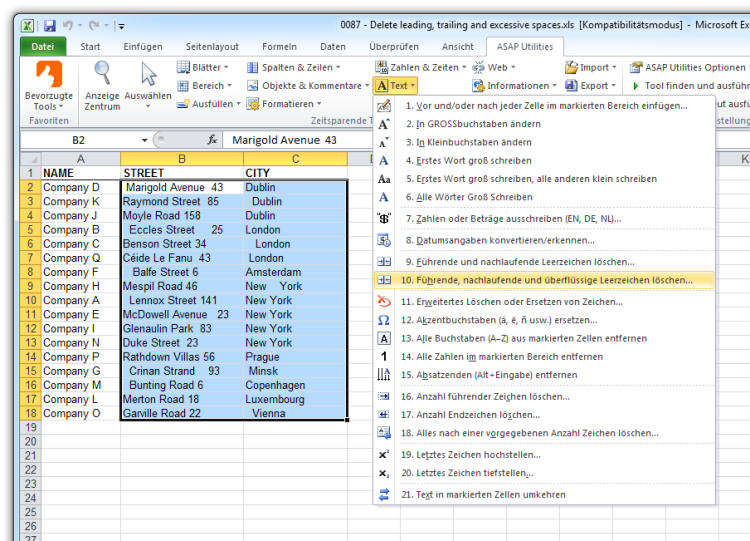Switch to the Einfügen tab

point(143,46)
